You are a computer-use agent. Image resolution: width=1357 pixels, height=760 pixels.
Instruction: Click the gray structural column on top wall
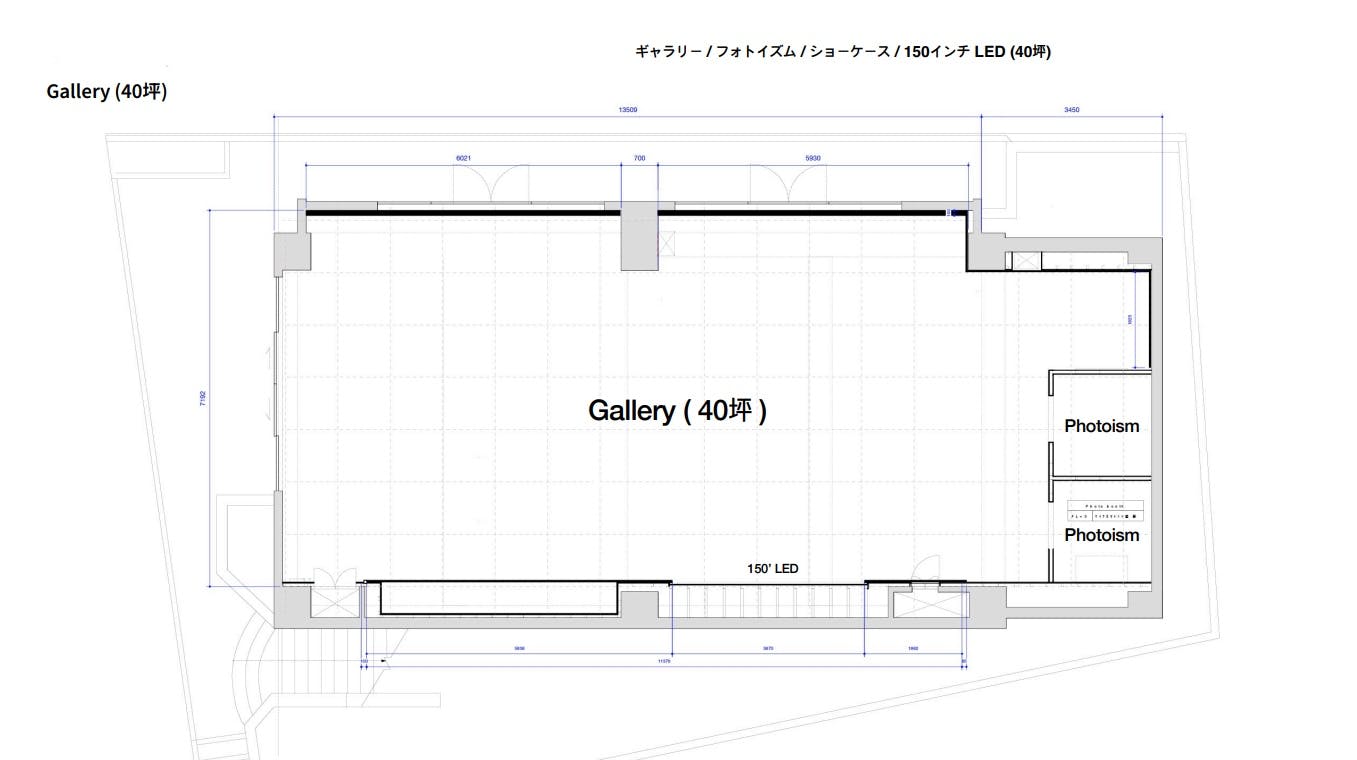point(639,240)
